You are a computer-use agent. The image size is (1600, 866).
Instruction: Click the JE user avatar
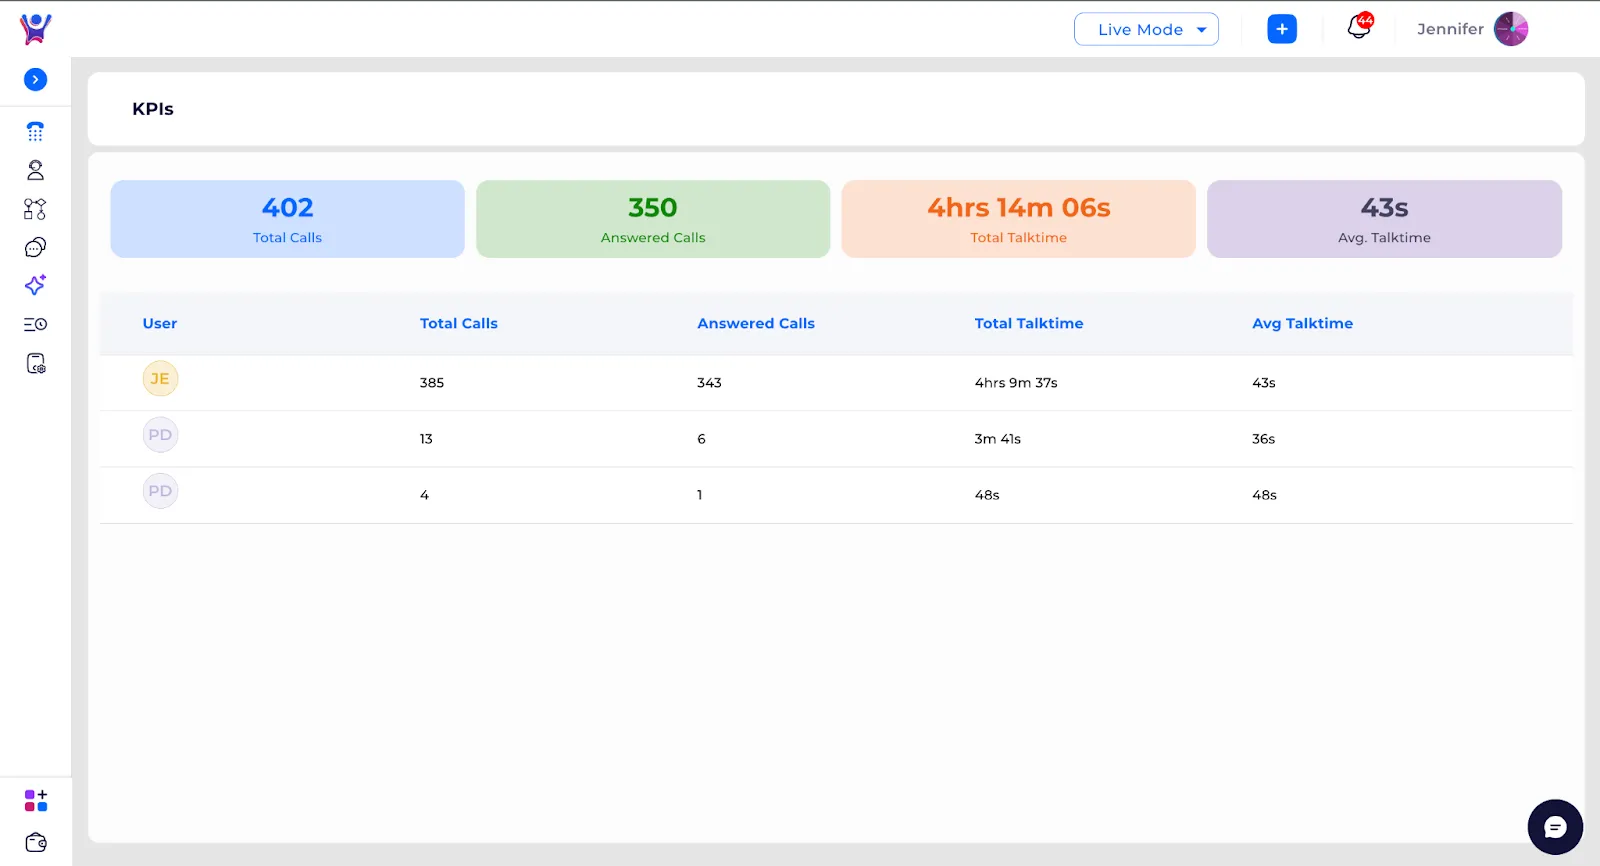point(160,379)
